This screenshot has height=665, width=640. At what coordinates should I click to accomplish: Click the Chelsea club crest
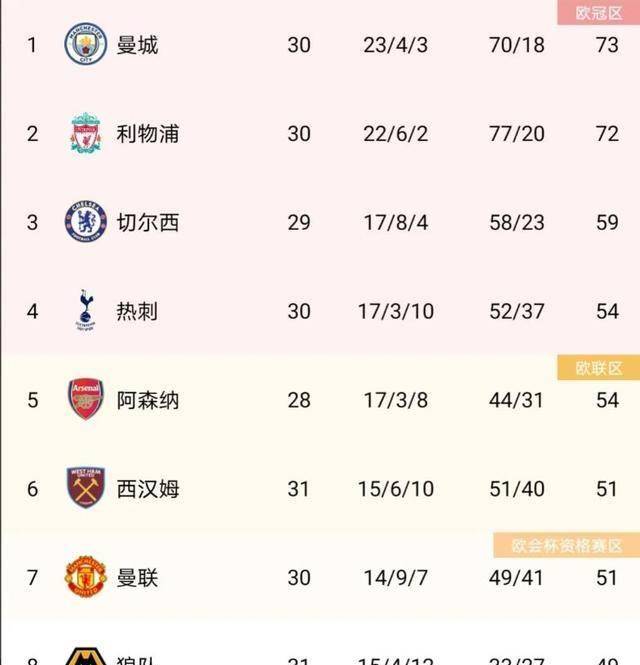86,222
